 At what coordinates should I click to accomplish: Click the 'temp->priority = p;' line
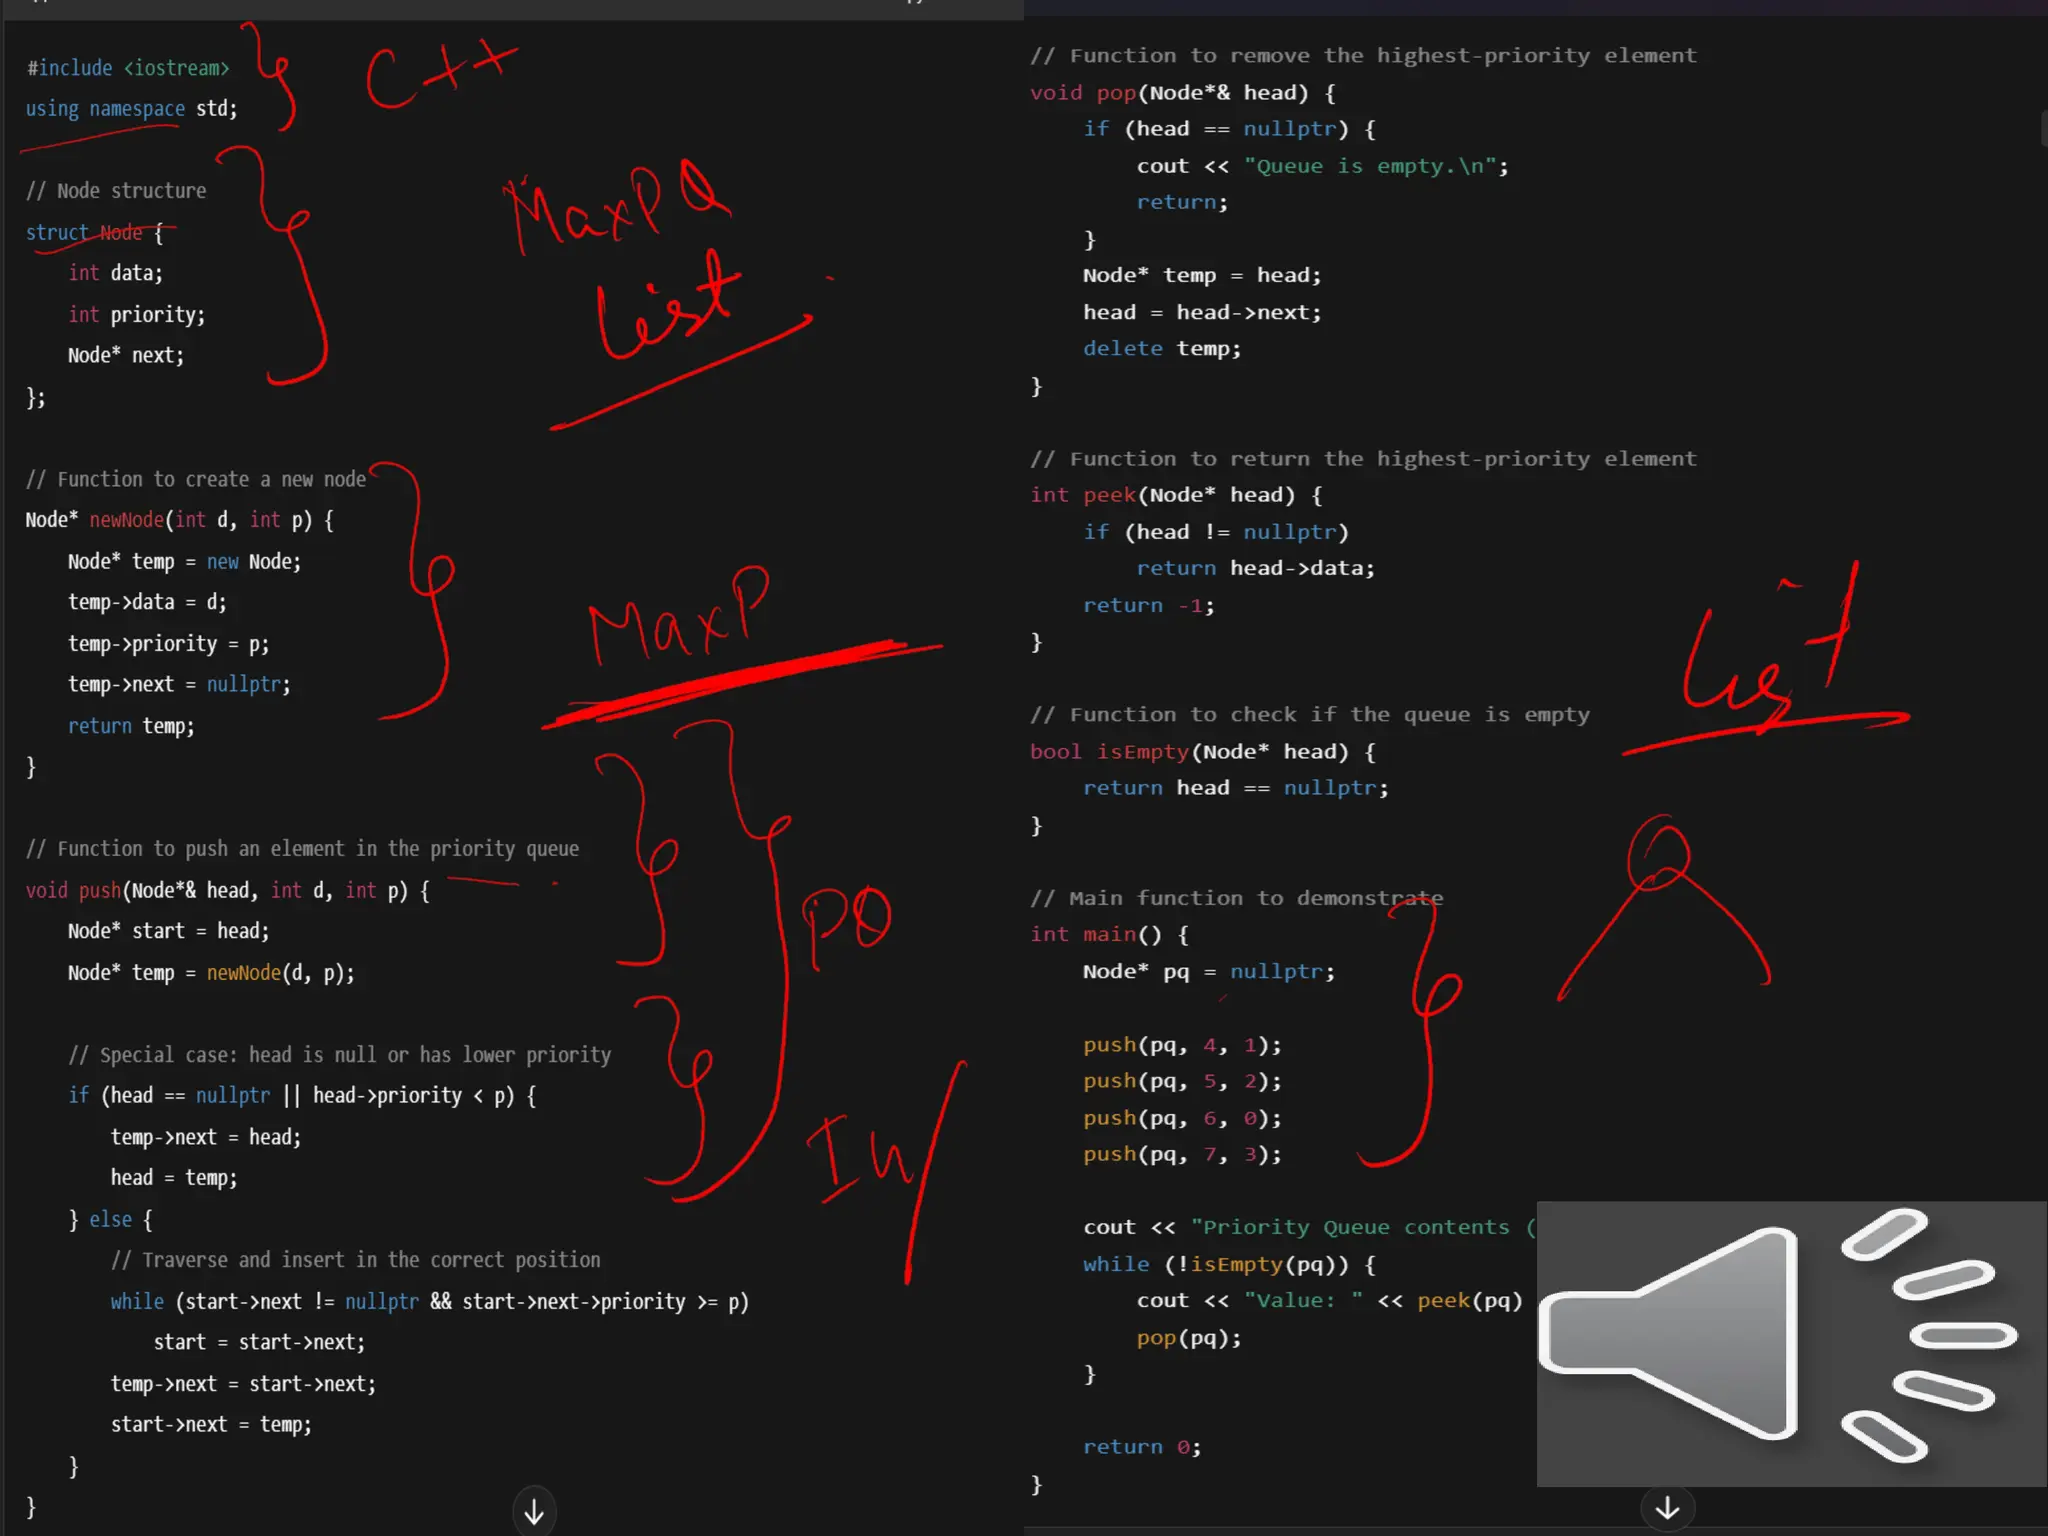[168, 644]
